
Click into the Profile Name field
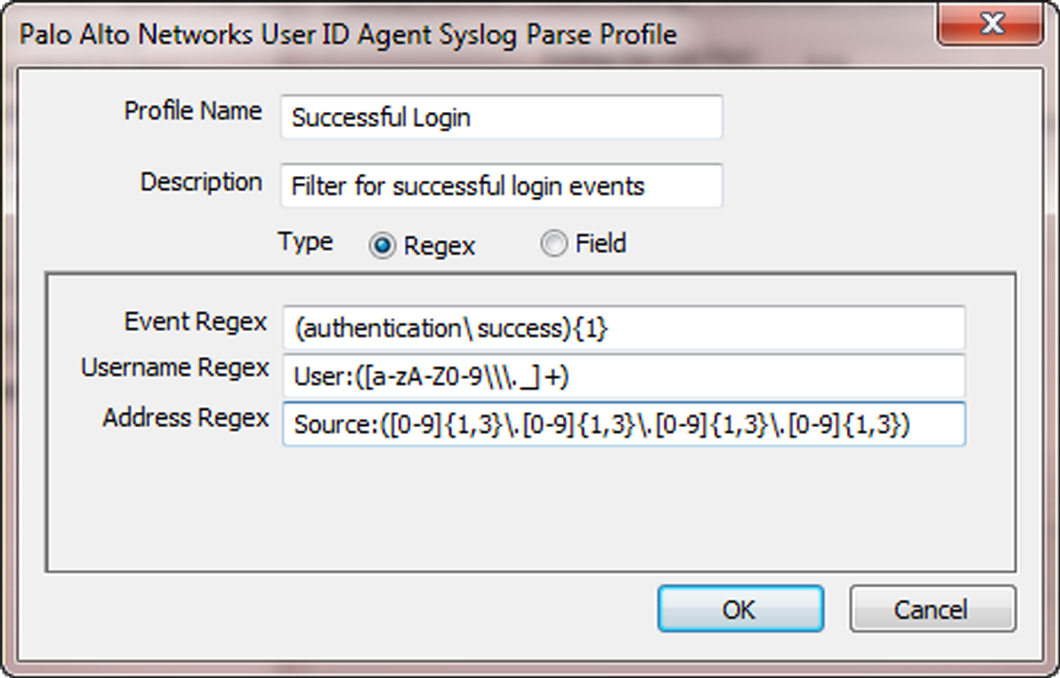[501, 117]
